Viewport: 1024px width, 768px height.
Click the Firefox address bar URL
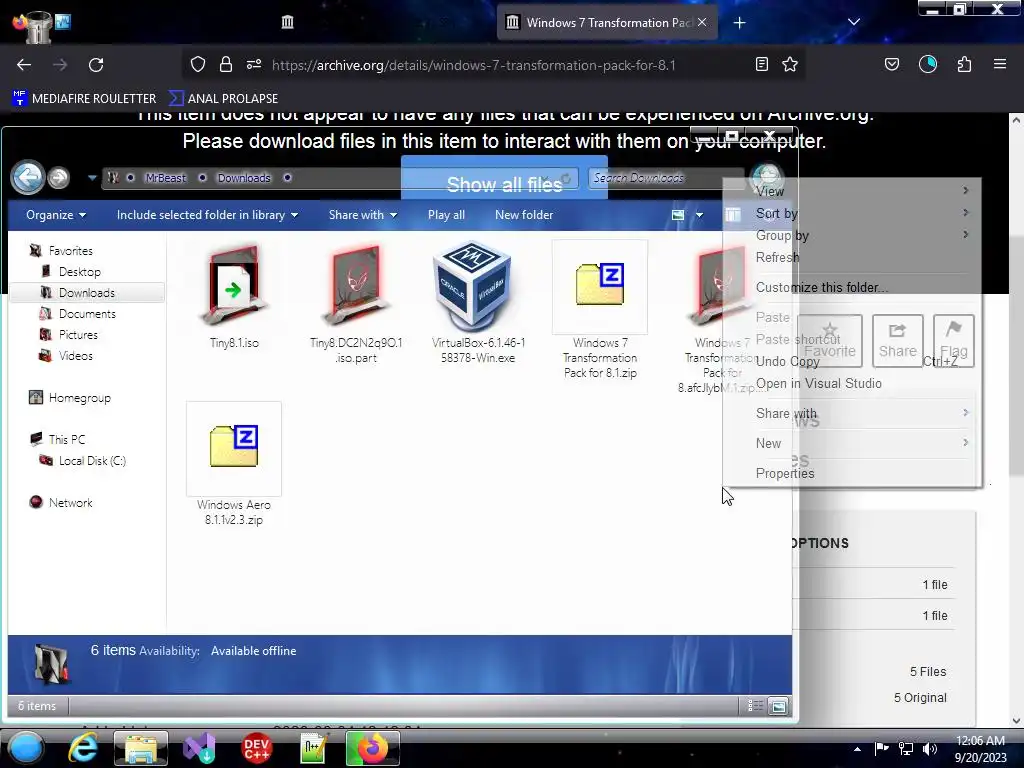[473, 65]
